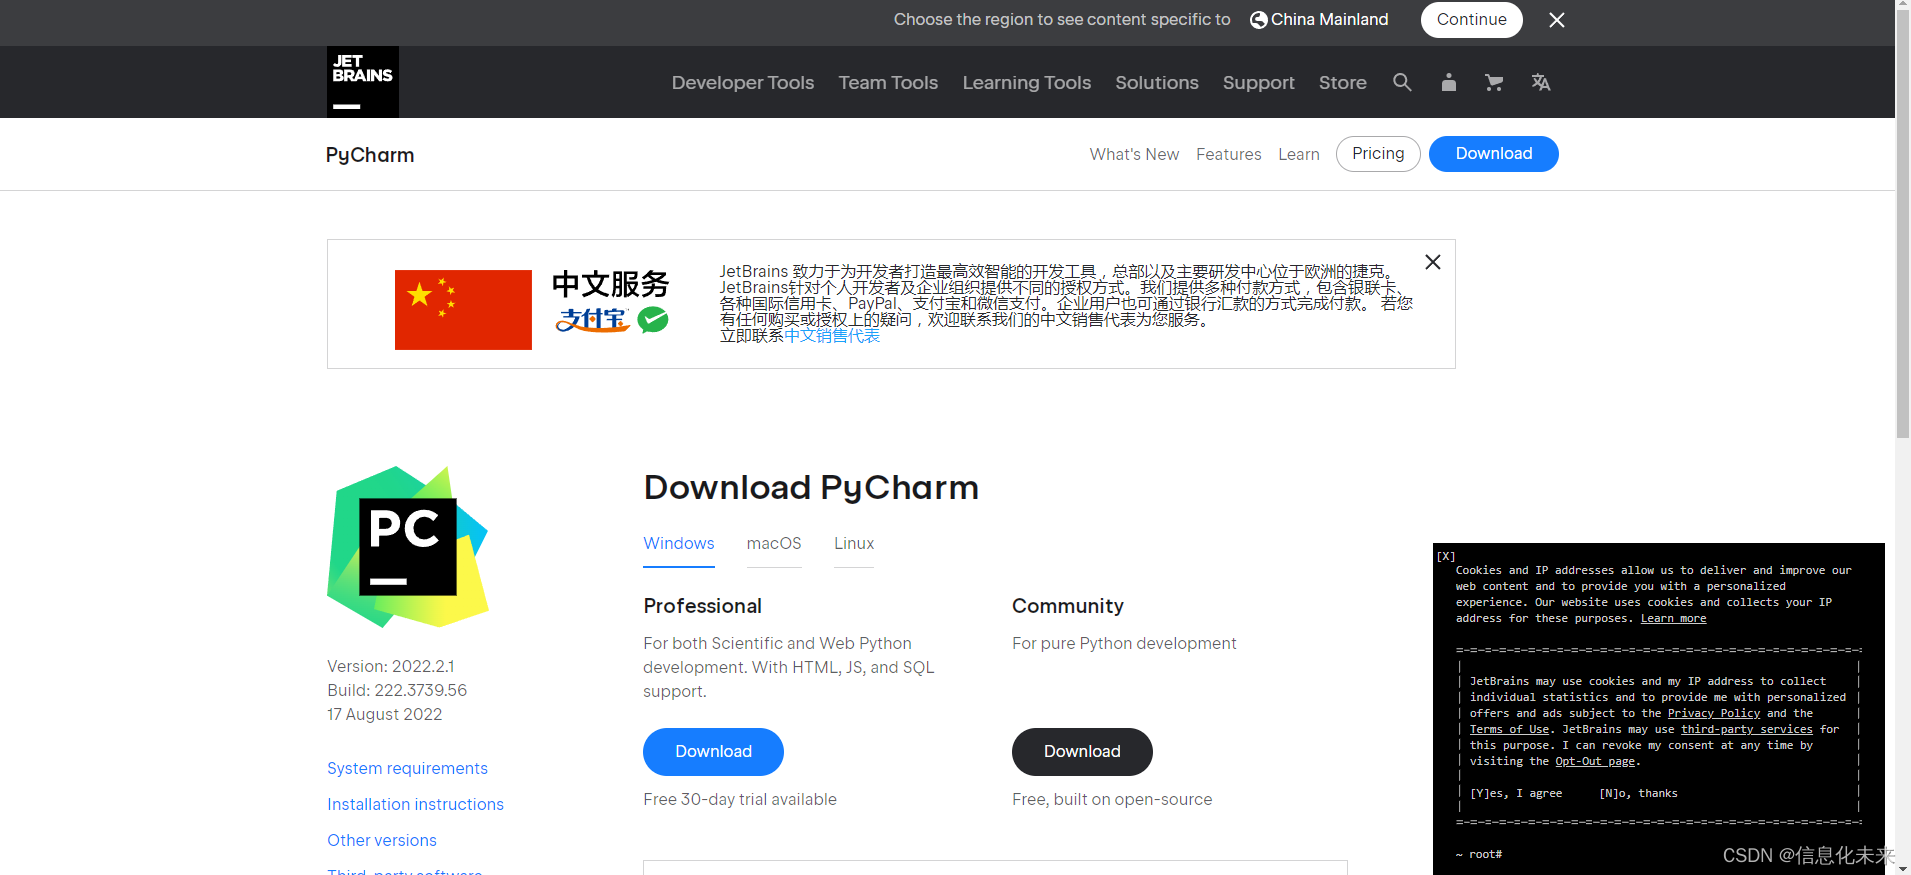Image resolution: width=1911 pixels, height=875 pixels.
Task: Open the site search magnifier icon
Action: pos(1402,82)
